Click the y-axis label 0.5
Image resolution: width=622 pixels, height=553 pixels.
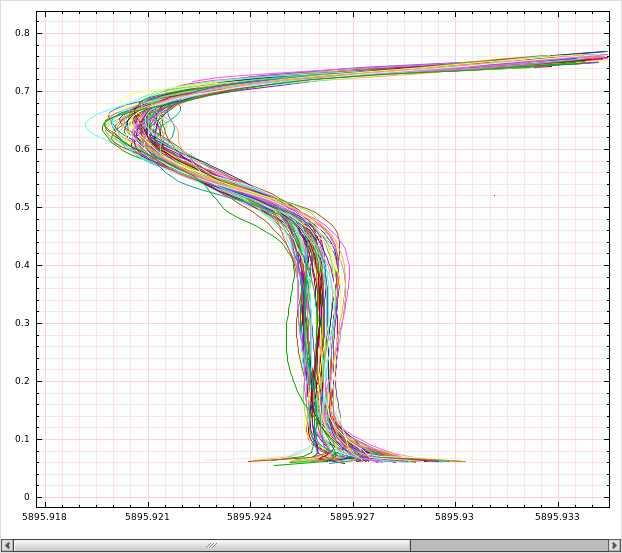[x=23, y=207]
